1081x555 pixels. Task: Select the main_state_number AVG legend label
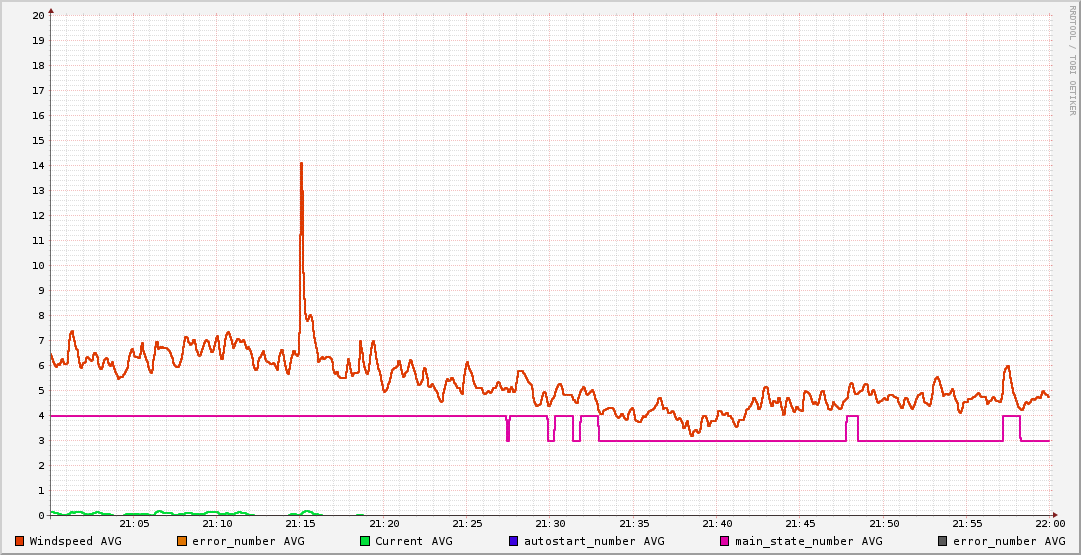click(x=808, y=541)
